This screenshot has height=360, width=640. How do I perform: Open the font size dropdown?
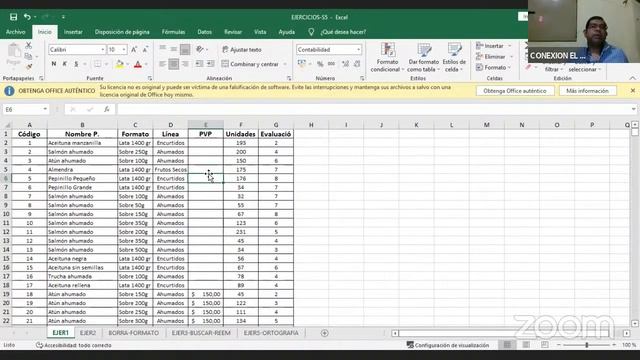(124, 49)
